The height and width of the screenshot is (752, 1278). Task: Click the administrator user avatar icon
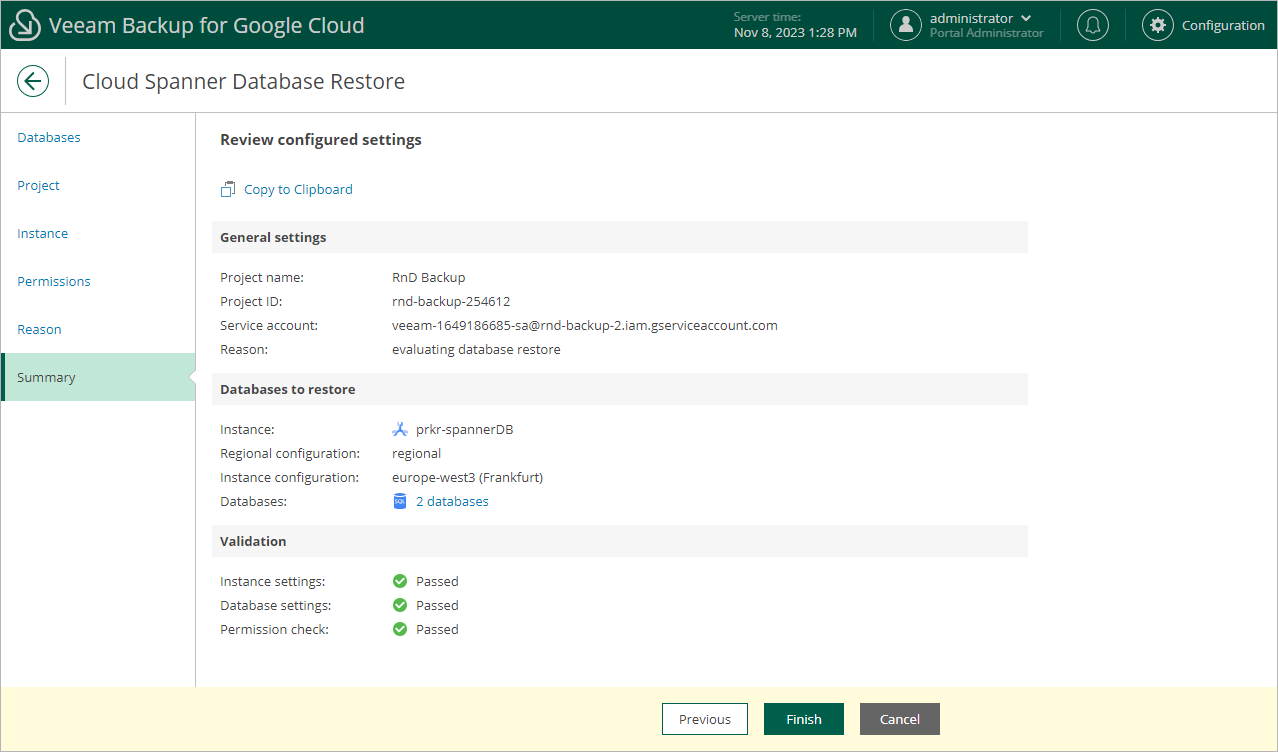[x=906, y=25]
